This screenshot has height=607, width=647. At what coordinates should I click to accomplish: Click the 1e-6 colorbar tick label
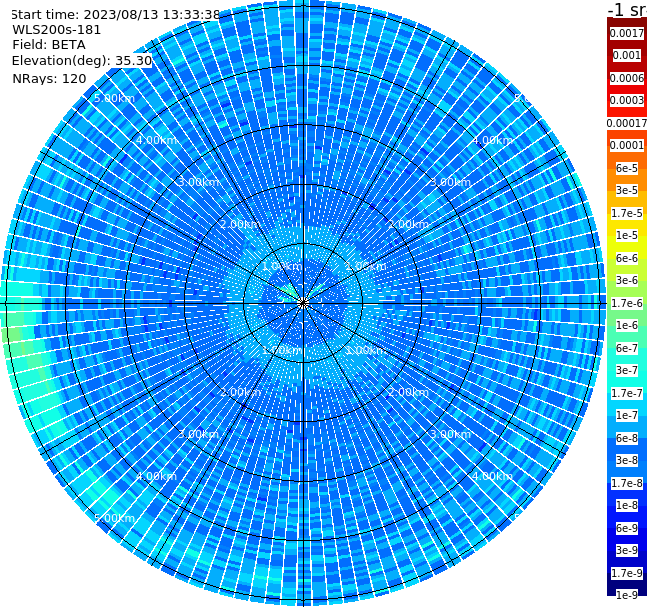tap(627, 325)
